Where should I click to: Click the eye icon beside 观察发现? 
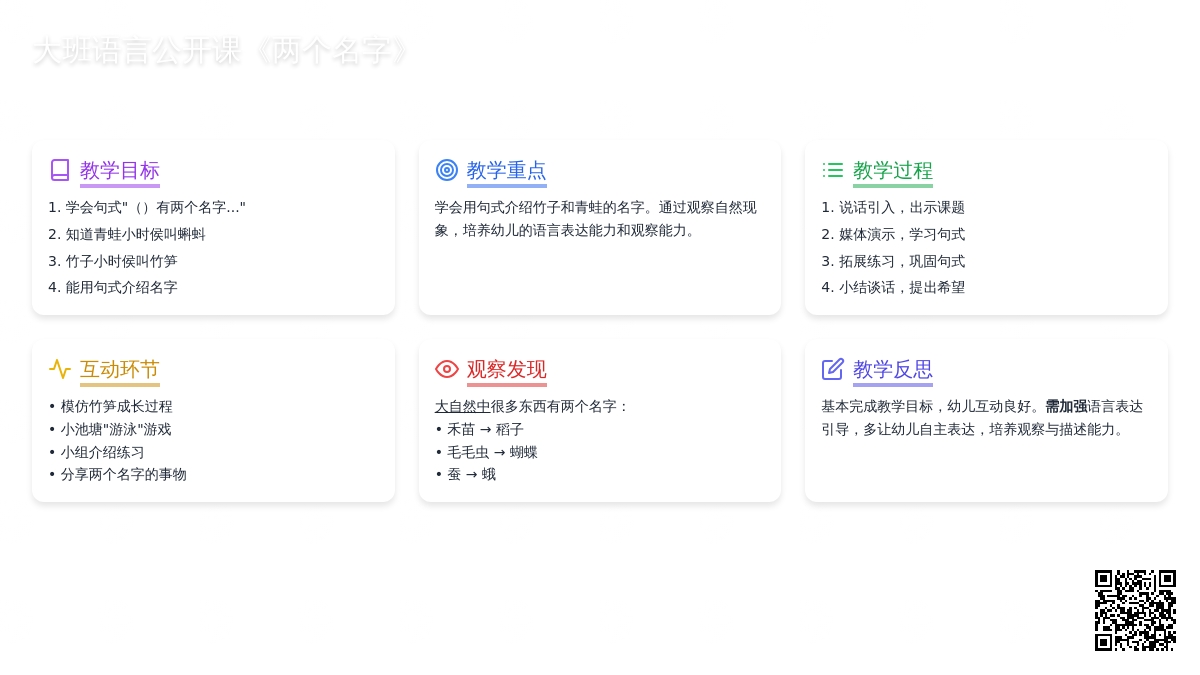tap(447, 369)
